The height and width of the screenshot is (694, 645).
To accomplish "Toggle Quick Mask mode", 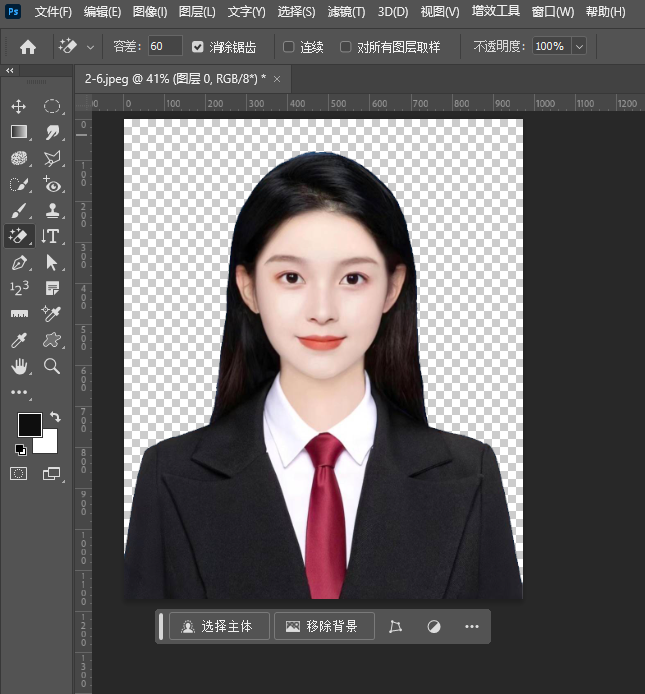I will (19, 474).
